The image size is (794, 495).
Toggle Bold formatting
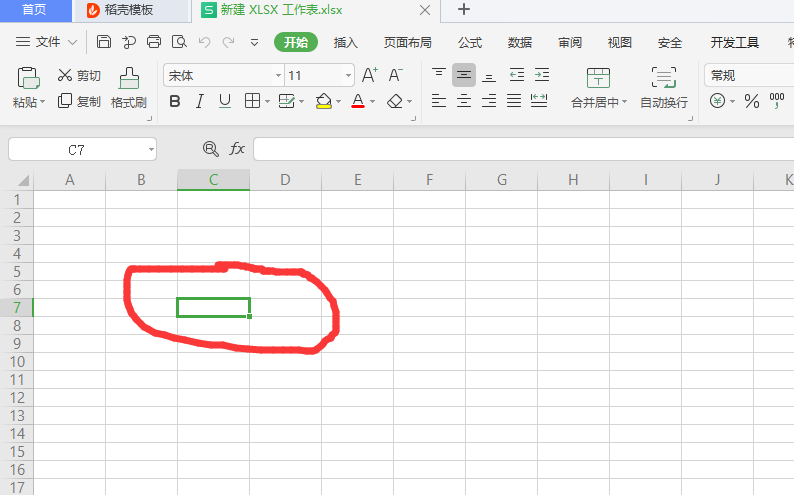coord(175,102)
